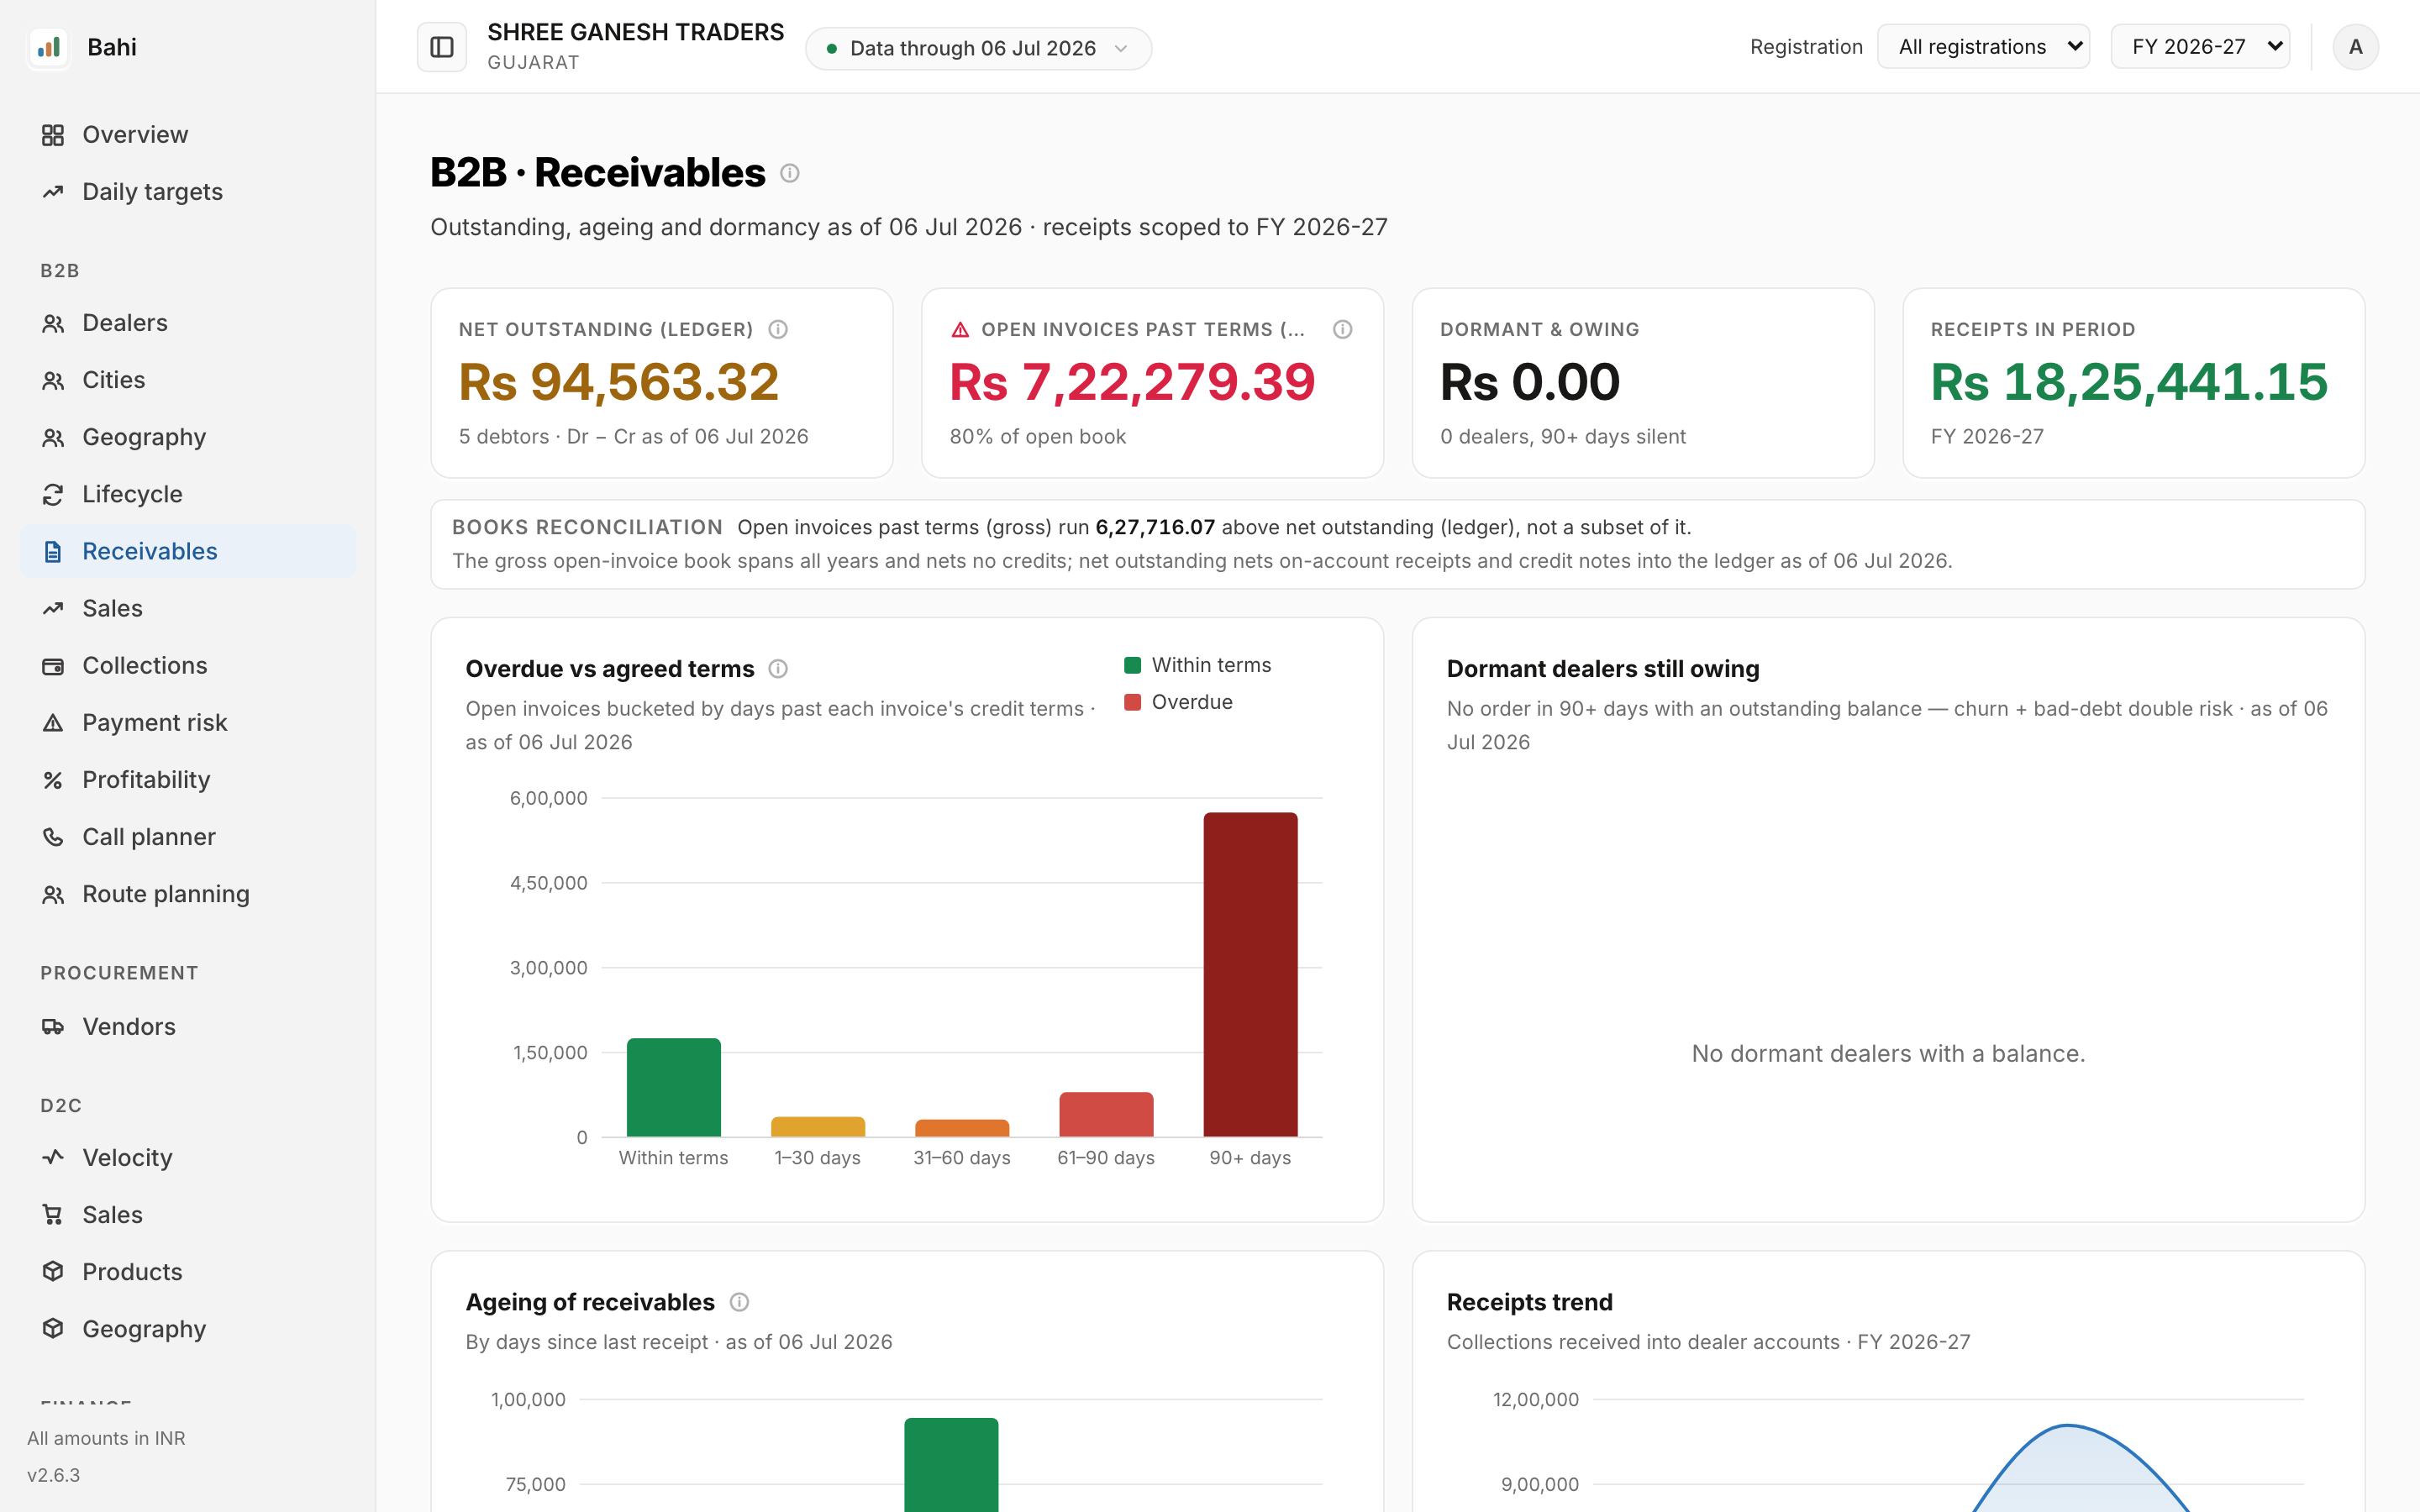
Task: Click green bar in Ageing of receivables chart
Action: [951, 1465]
